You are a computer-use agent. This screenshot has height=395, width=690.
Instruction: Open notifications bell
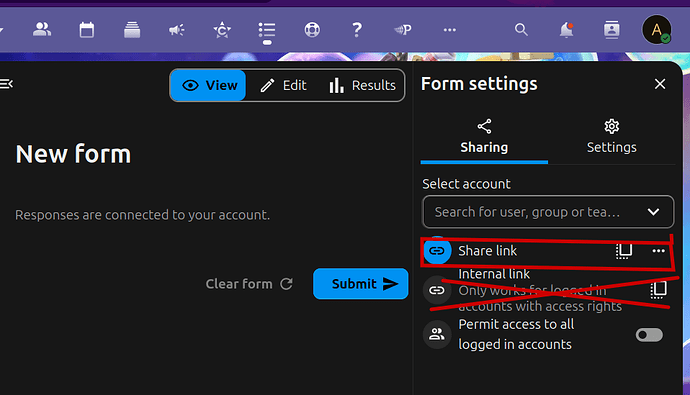[566, 30]
